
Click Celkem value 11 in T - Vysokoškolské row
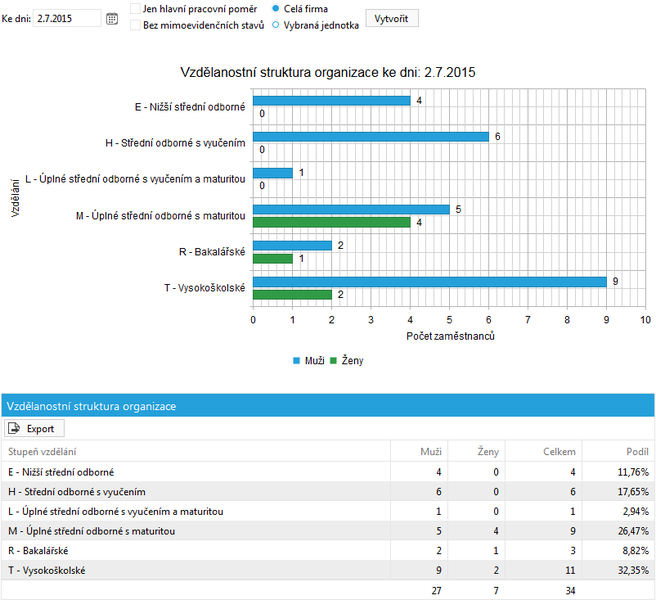point(570,570)
